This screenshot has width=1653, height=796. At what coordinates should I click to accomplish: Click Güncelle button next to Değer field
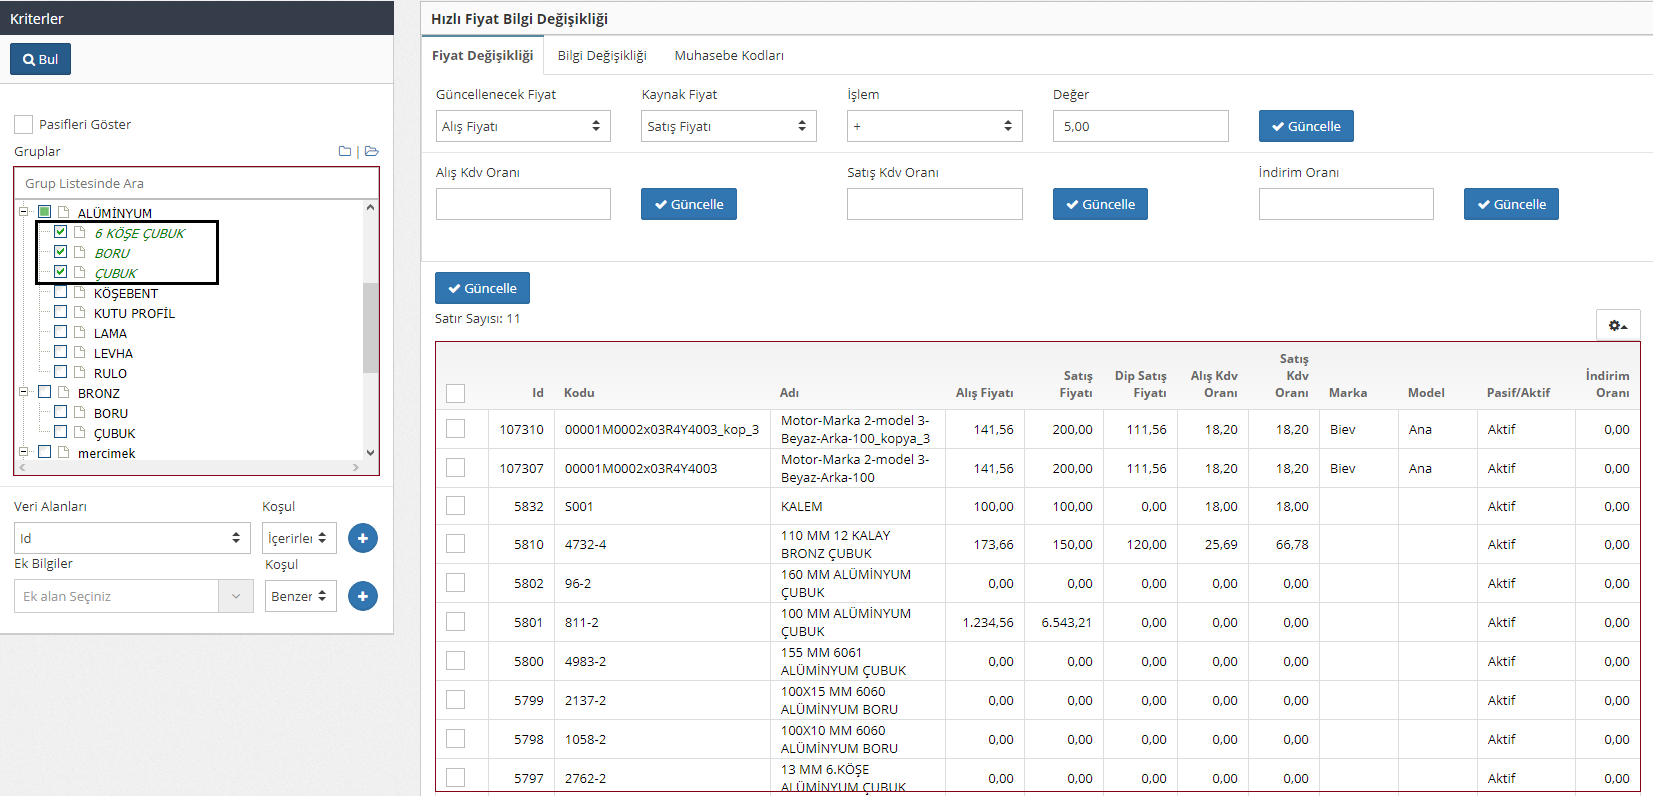pyautogui.click(x=1306, y=126)
